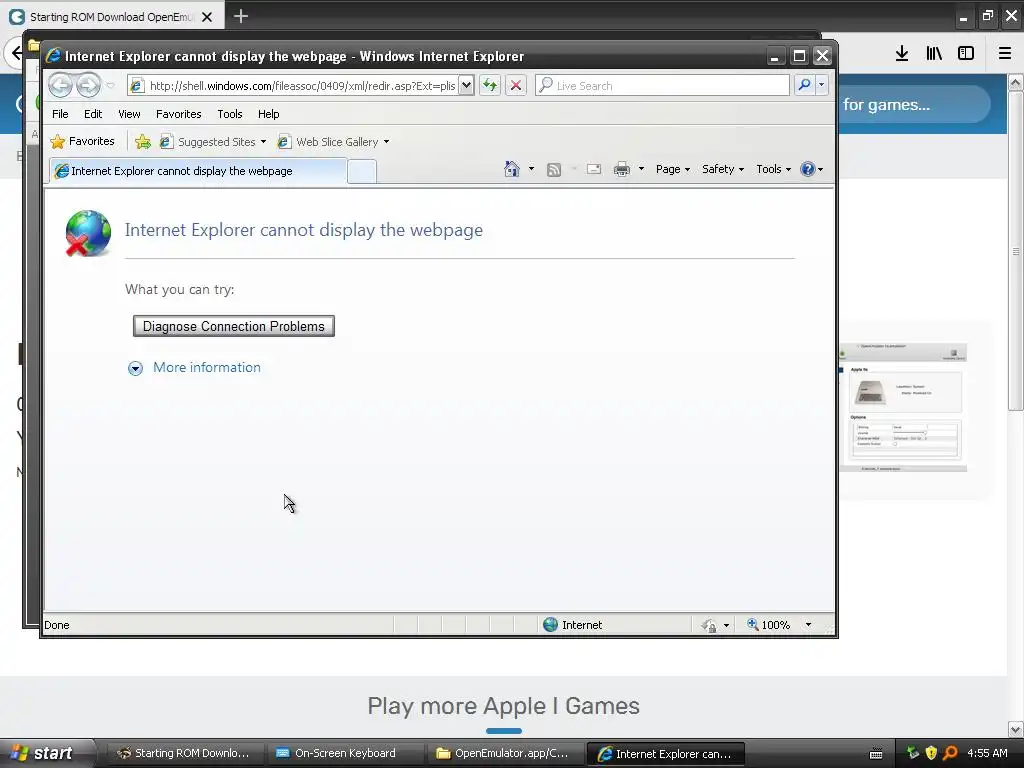Viewport: 1024px width, 768px height.
Task: Close the Starting ROM Download browser tab
Action: pyautogui.click(x=207, y=17)
